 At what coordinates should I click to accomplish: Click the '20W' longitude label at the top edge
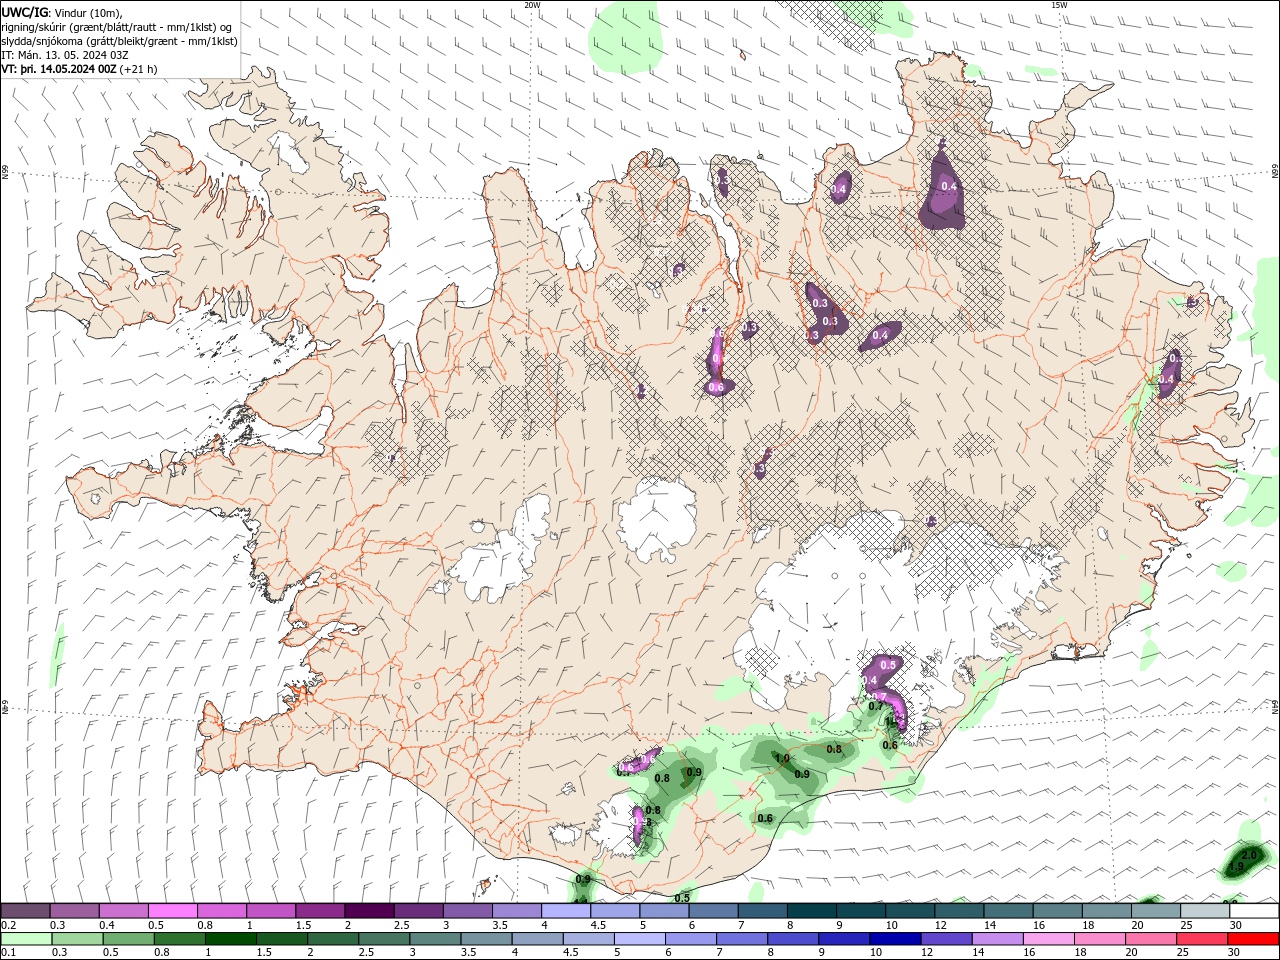tap(532, 5)
